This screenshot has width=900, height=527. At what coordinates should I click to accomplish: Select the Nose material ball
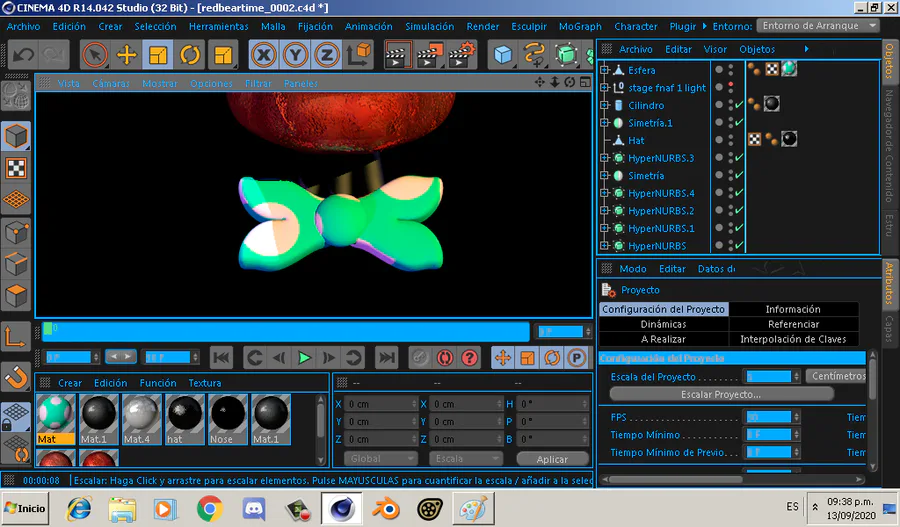(x=228, y=418)
